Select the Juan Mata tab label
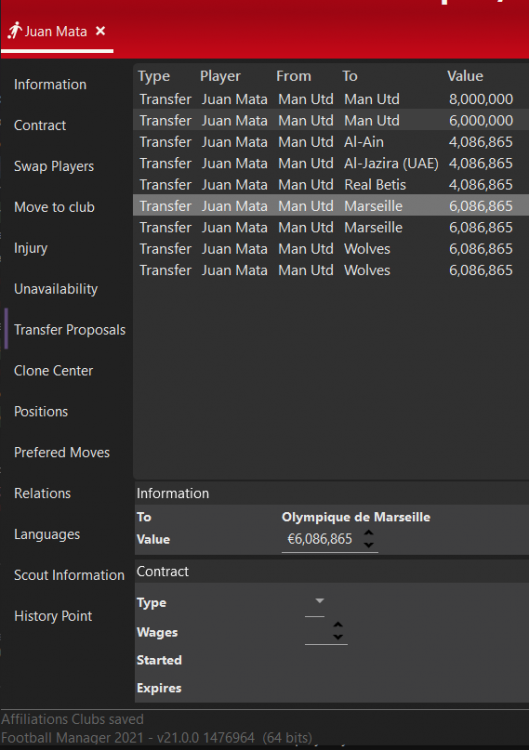 [x=56, y=32]
